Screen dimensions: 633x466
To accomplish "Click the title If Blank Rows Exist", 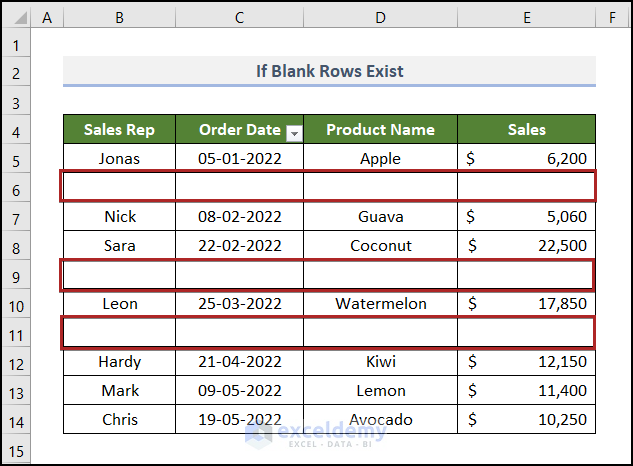I will 329,72.
